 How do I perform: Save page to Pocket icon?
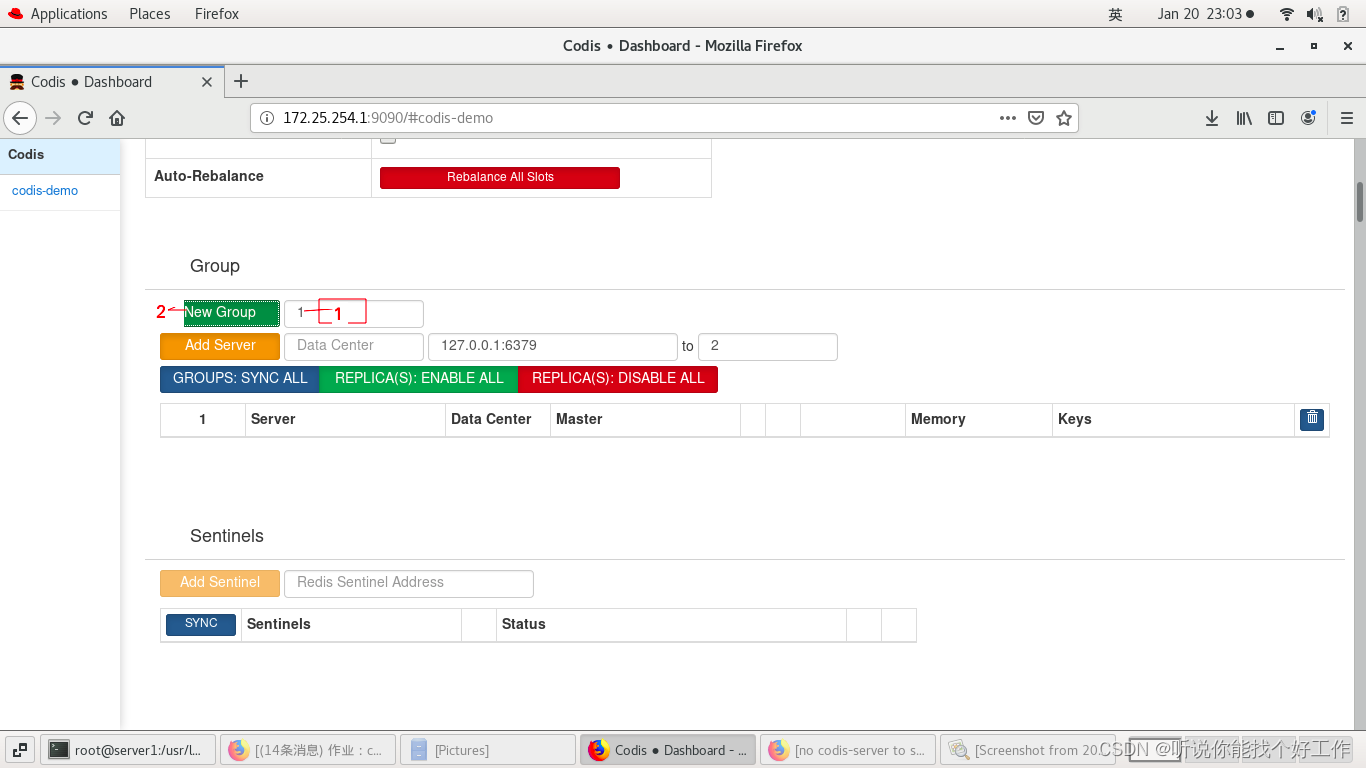click(1036, 118)
